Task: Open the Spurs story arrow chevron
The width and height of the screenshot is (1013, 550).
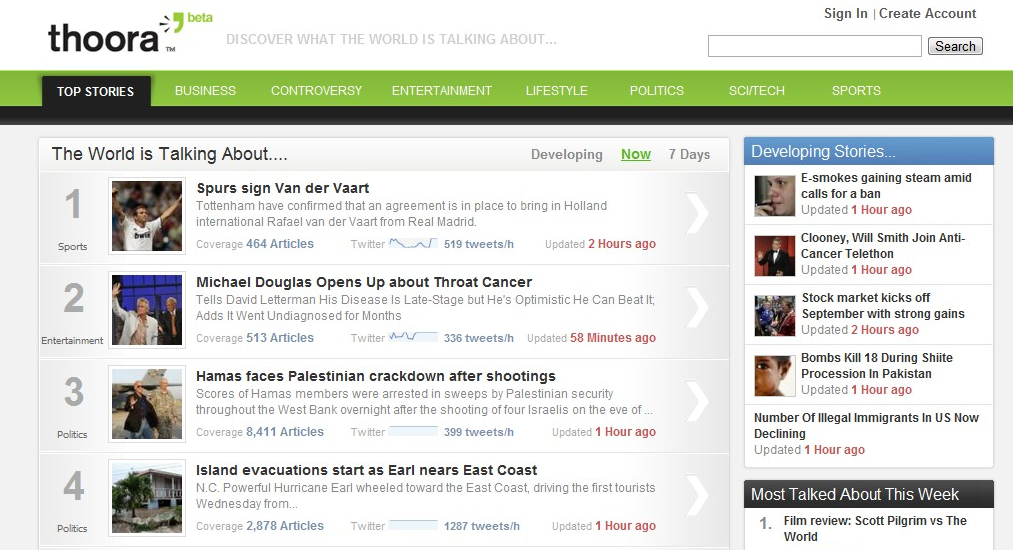Action: coord(697,213)
